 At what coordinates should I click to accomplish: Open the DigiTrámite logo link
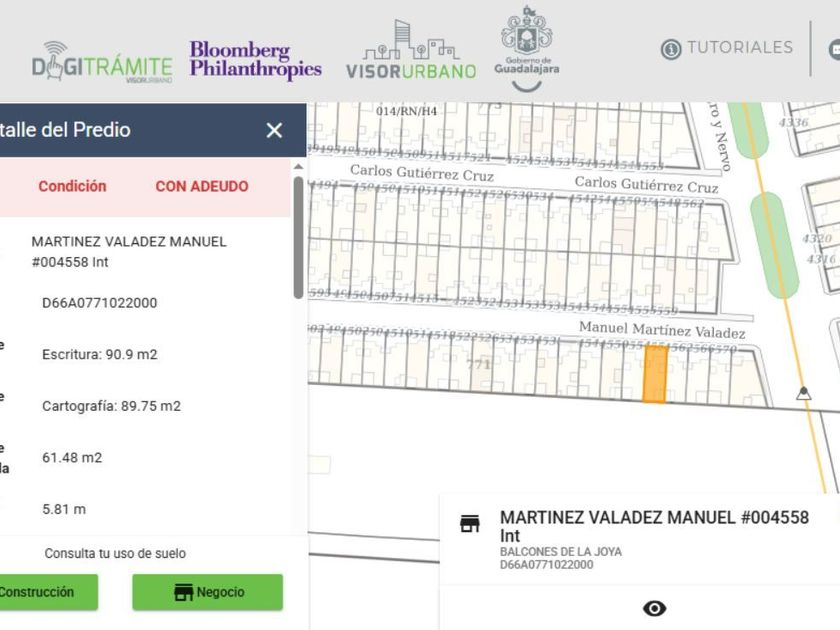coord(102,62)
